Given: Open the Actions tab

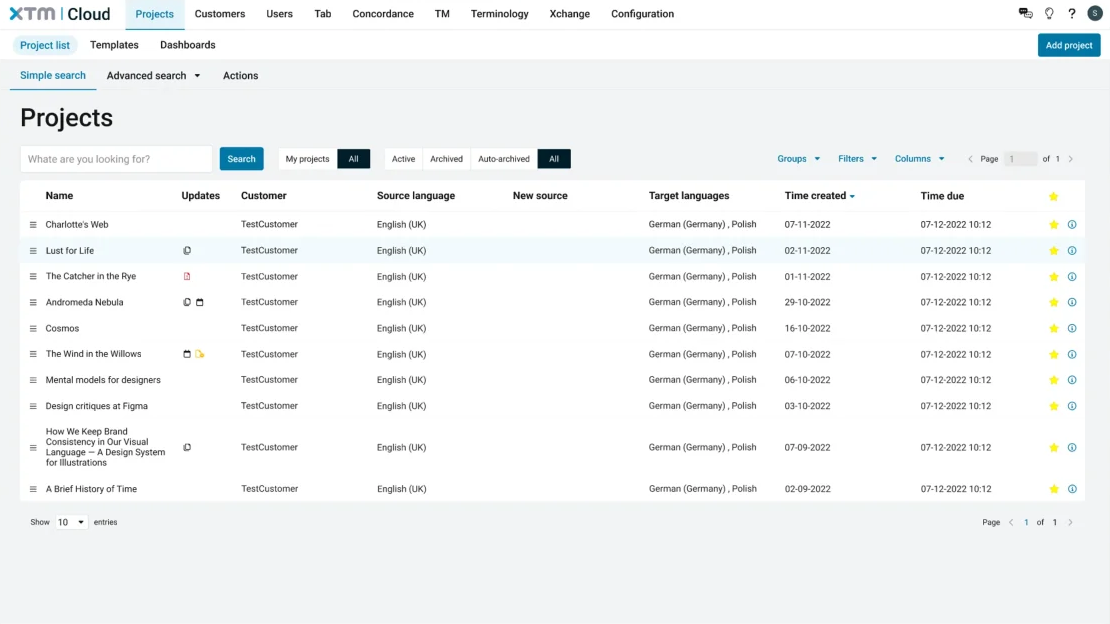Looking at the screenshot, I should coord(241,76).
